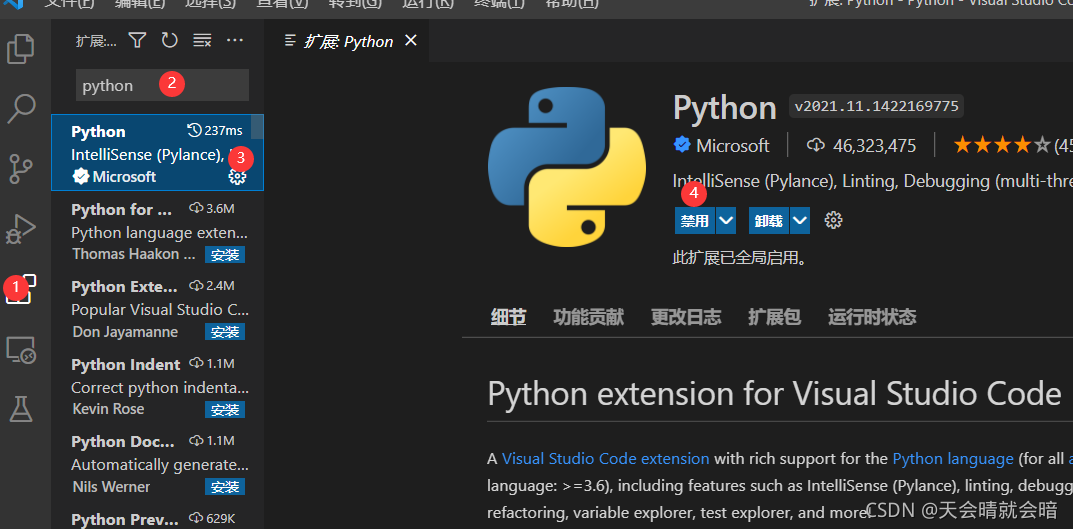The image size is (1073, 529).
Task: Select the Python for VSCode extension by Thomas Haakon
Action: click(x=157, y=231)
